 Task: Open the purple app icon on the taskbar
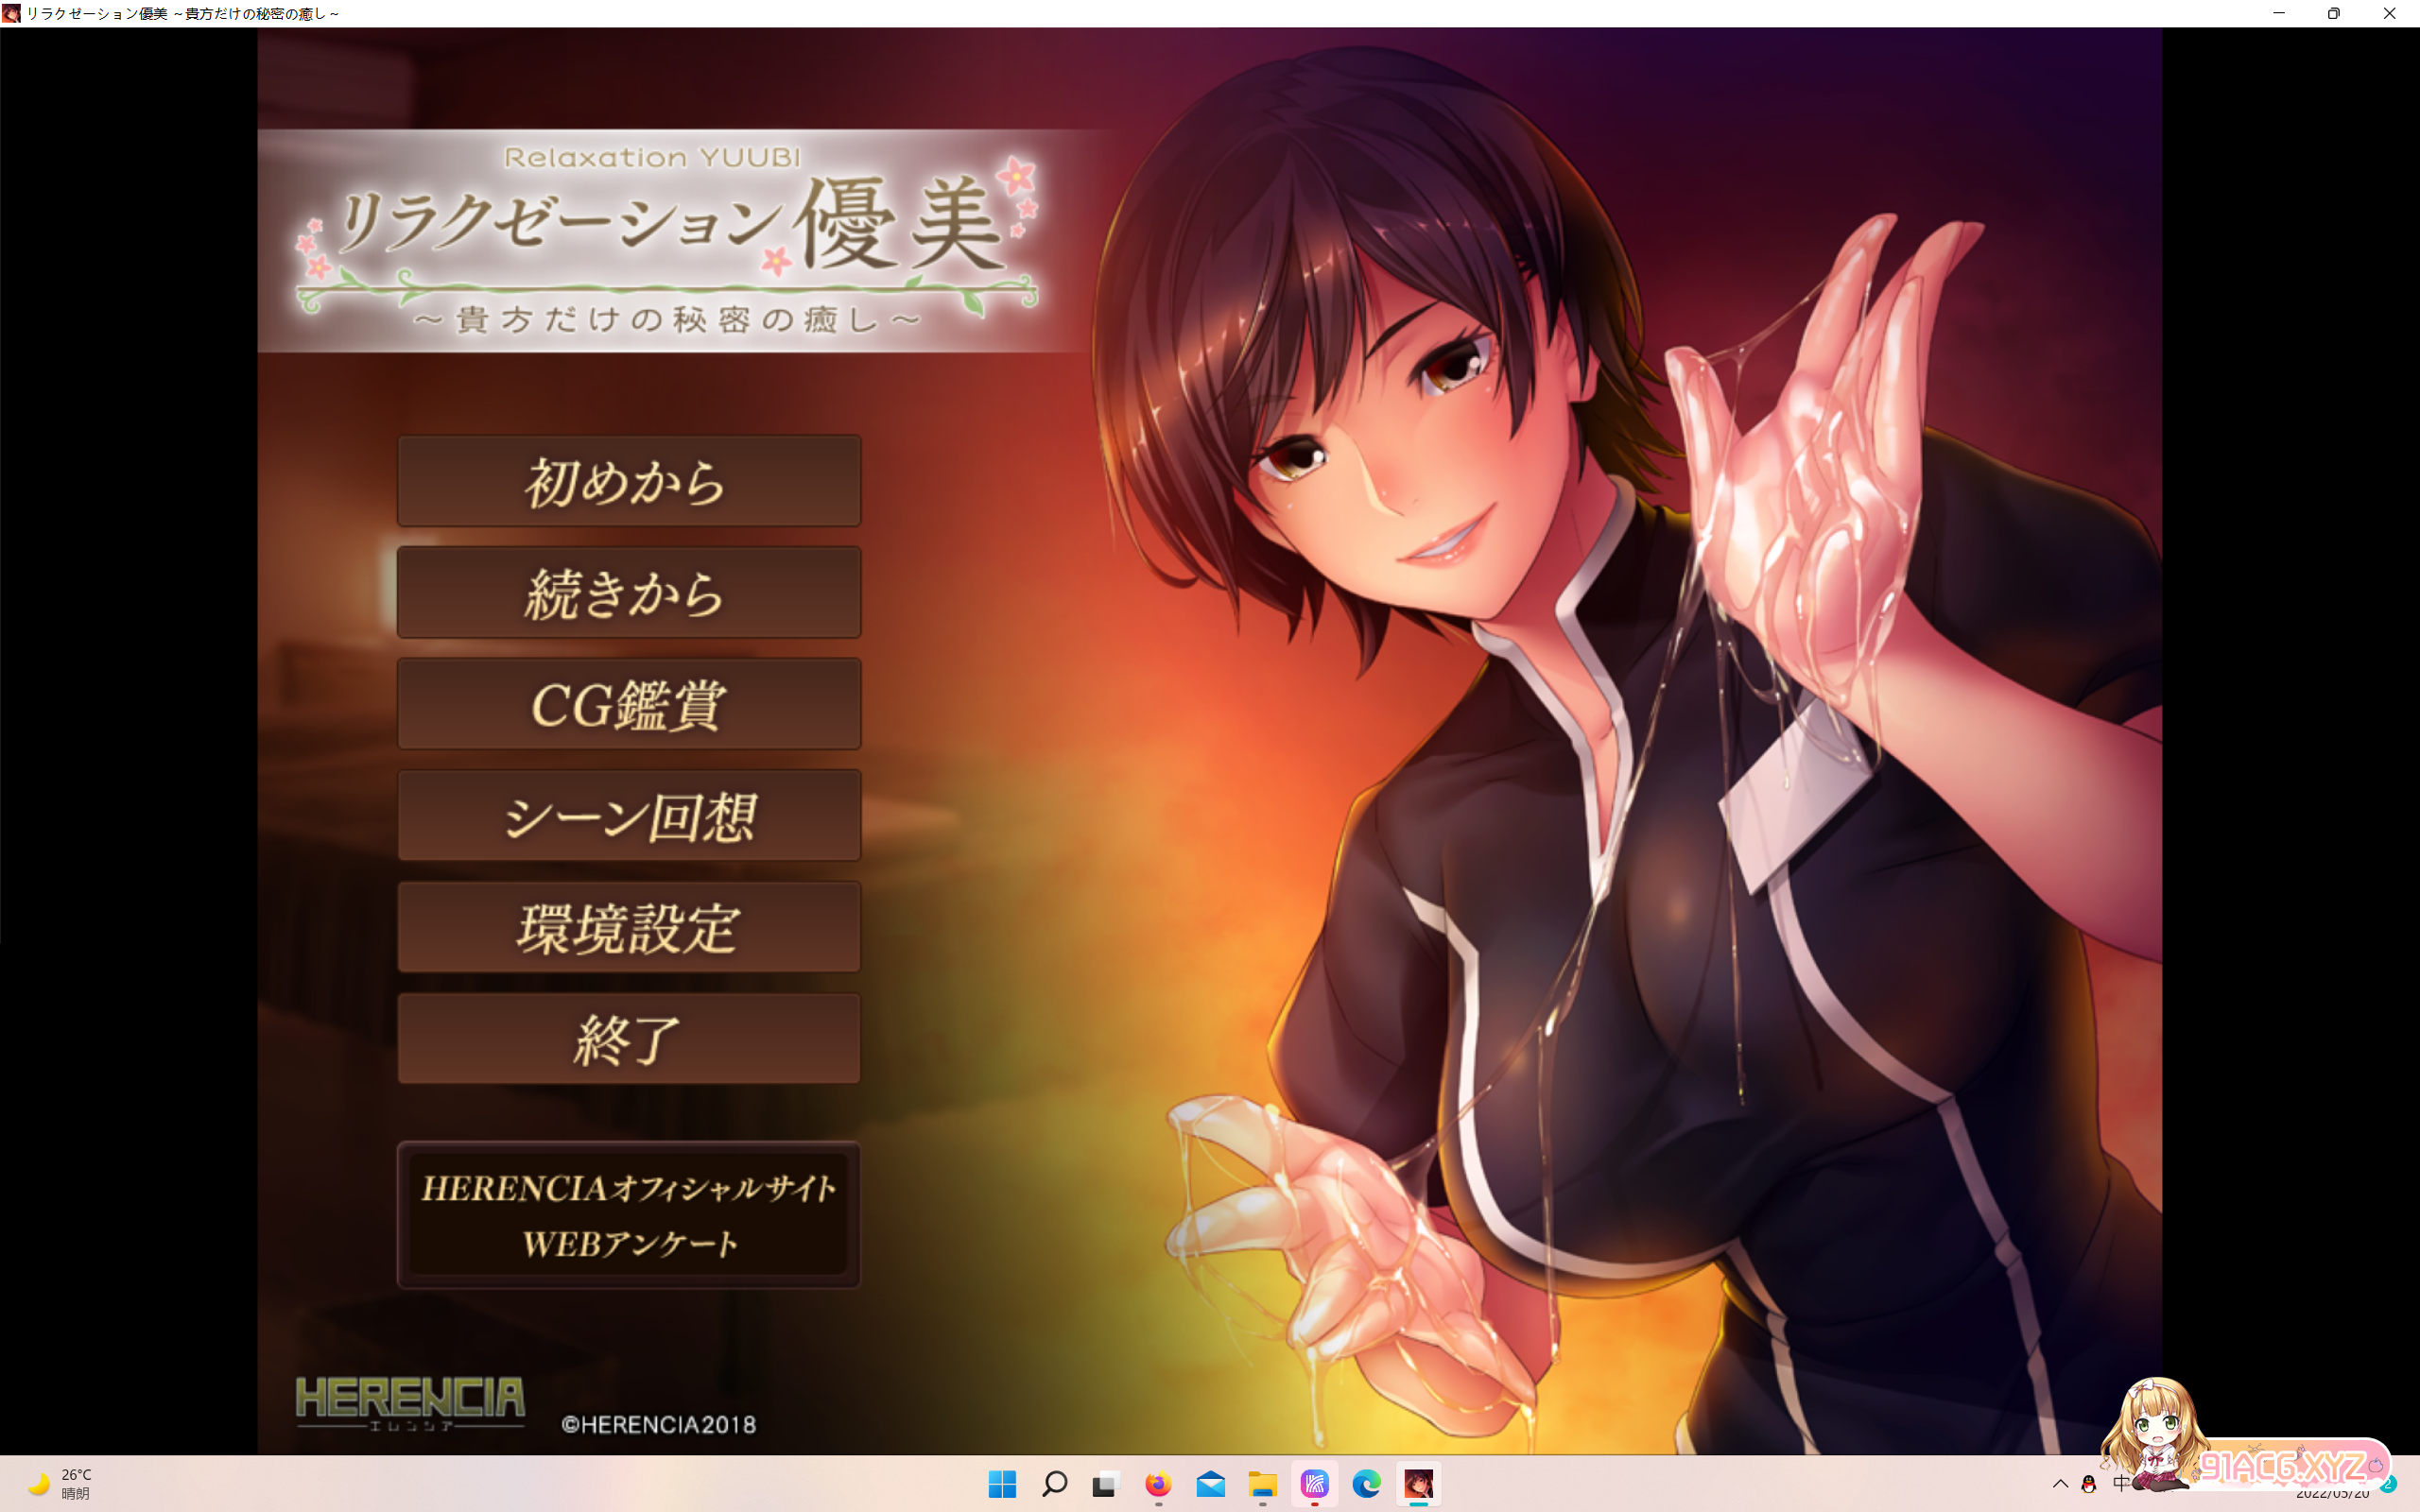[x=1314, y=1484]
